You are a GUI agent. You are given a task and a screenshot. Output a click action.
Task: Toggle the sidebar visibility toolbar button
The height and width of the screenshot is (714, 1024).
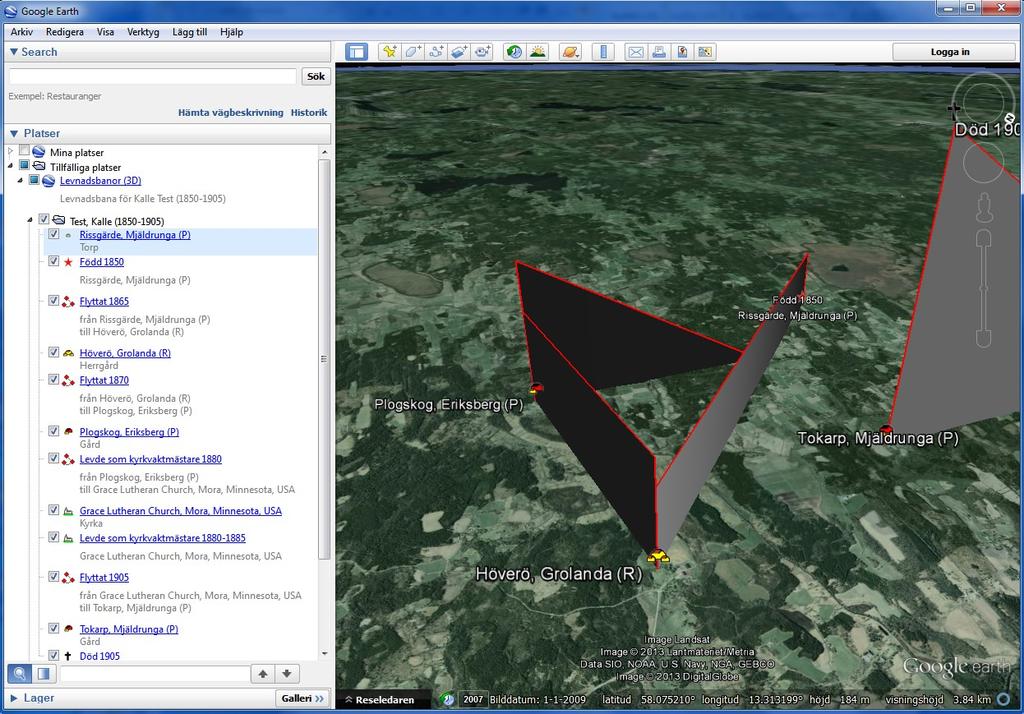pyautogui.click(x=357, y=52)
